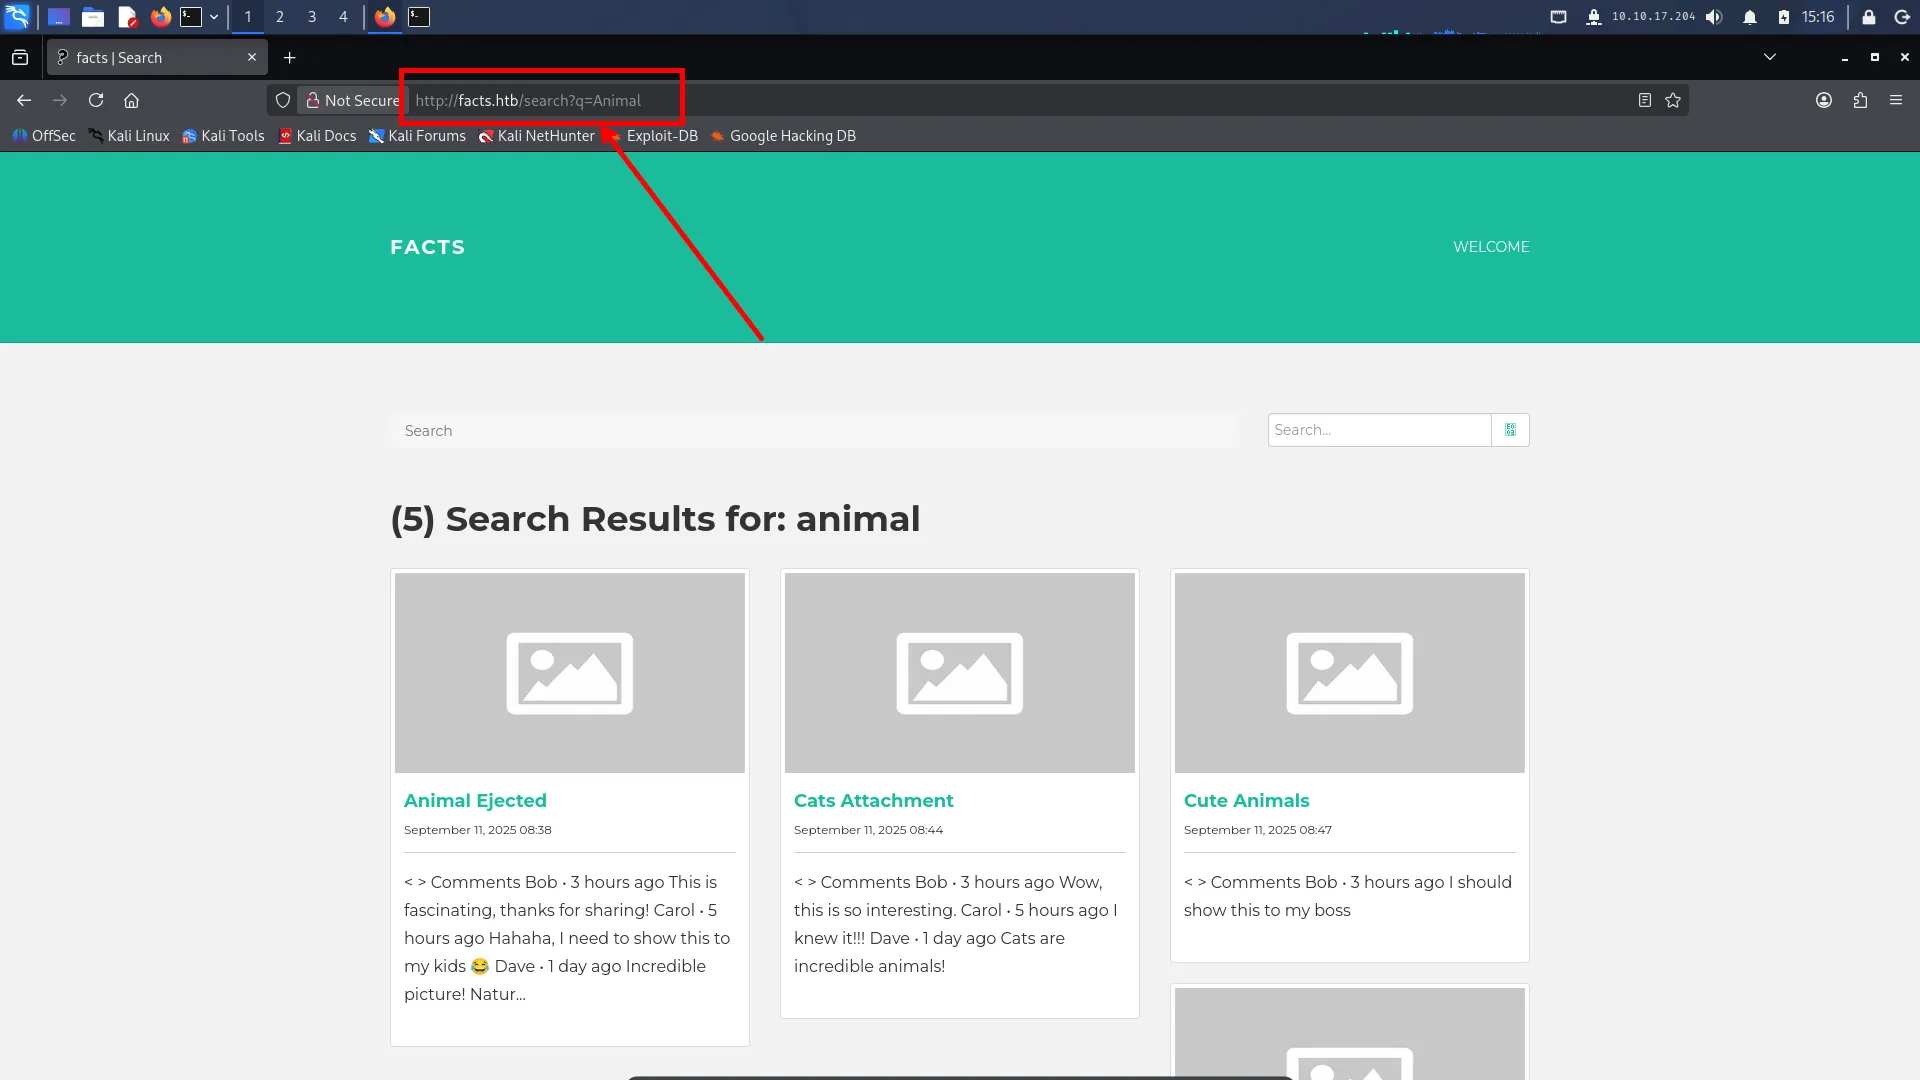
Task: Open the OffSec bookmark
Action: [44, 136]
